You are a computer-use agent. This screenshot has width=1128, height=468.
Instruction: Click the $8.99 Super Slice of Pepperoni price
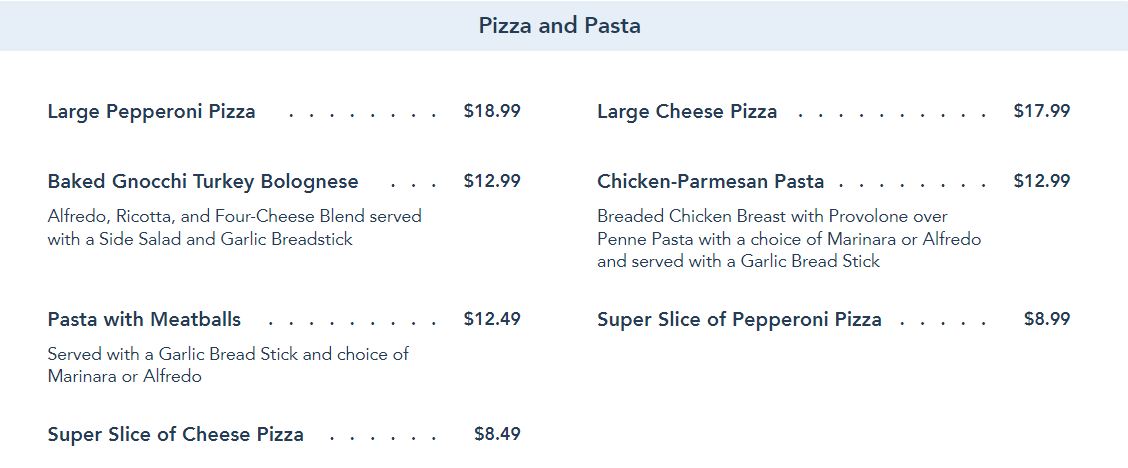[1047, 319]
